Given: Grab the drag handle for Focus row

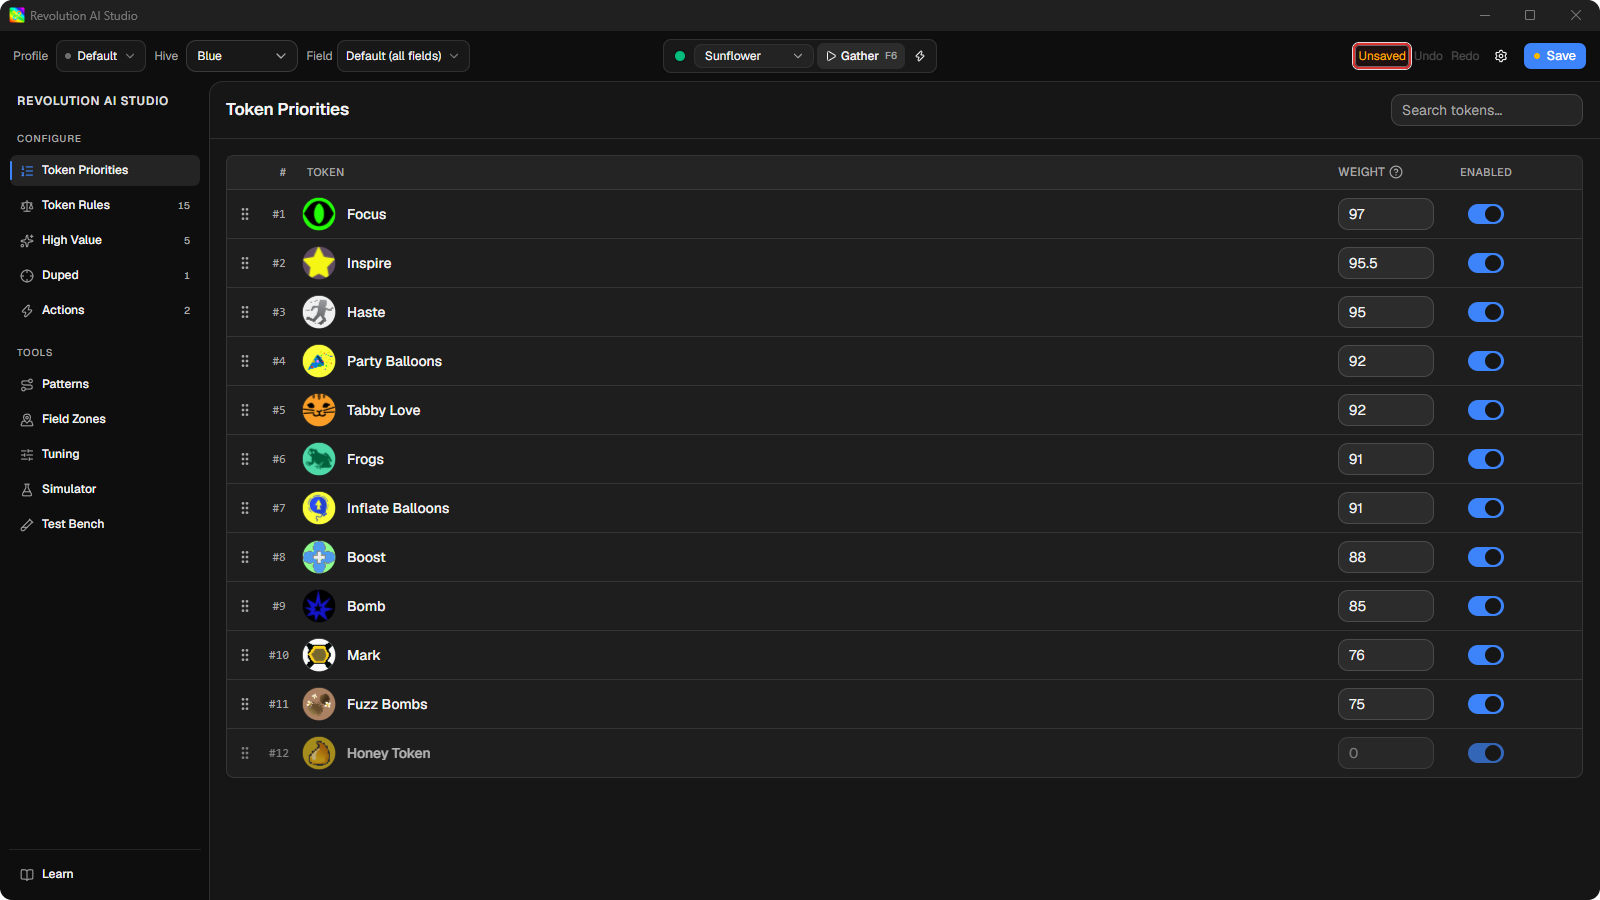Looking at the screenshot, I should [245, 214].
